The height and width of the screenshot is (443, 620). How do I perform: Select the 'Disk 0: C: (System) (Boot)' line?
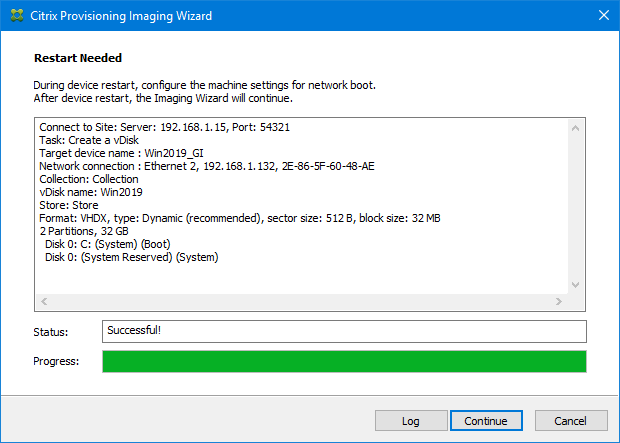[108, 244]
